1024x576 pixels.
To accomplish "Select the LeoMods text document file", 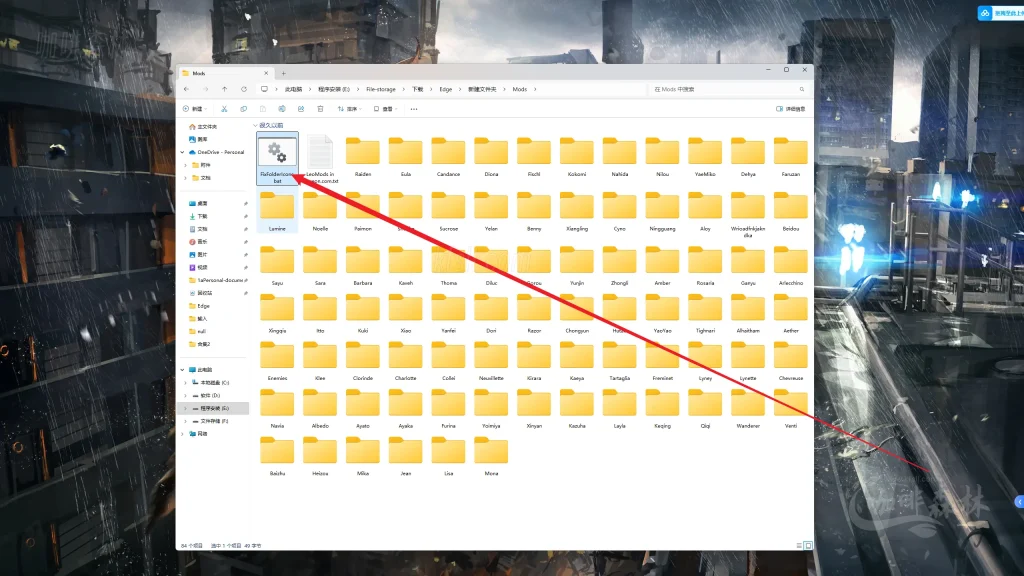I will click(x=320, y=159).
